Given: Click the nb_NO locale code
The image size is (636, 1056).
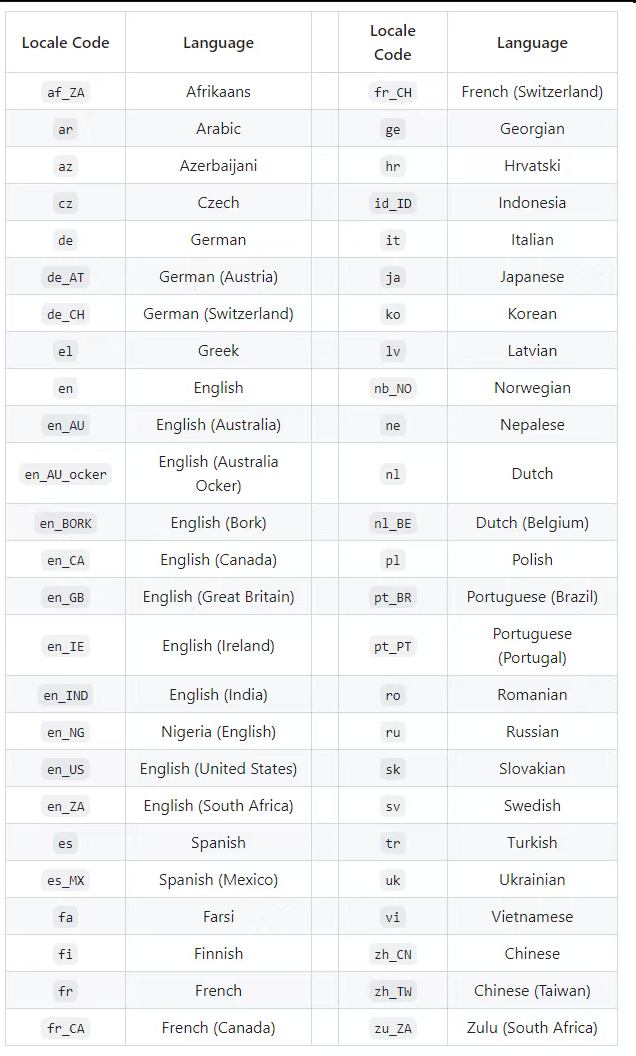Looking at the screenshot, I should pyautogui.click(x=392, y=388).
